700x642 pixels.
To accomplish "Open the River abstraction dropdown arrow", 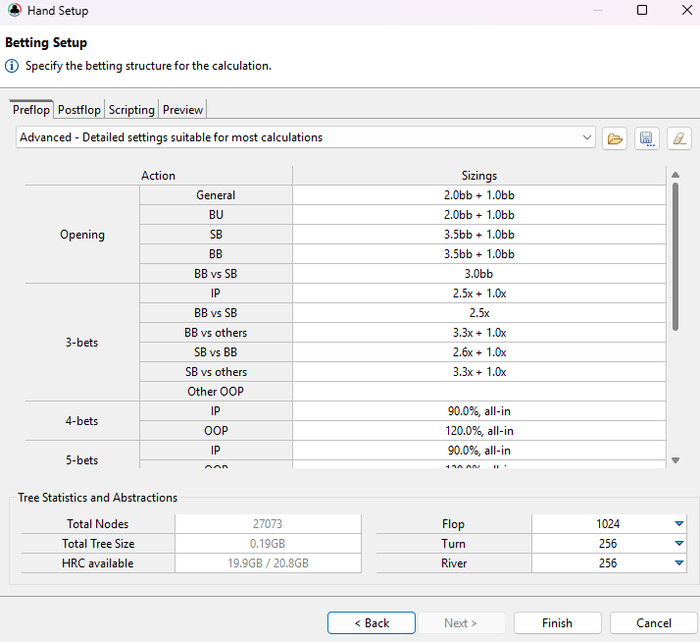I will tap(679, 563).
